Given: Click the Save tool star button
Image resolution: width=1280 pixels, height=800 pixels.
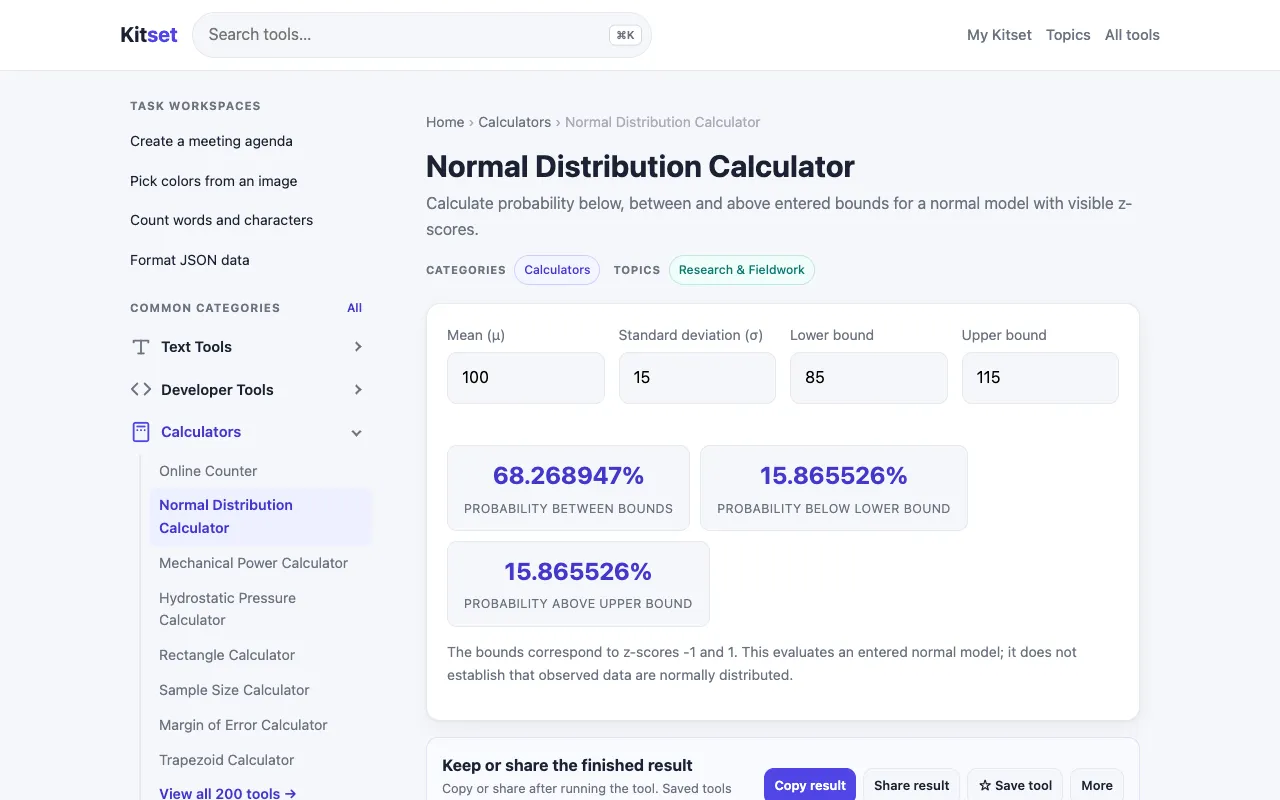Looking at the screenshot, I should (1015, 785).
